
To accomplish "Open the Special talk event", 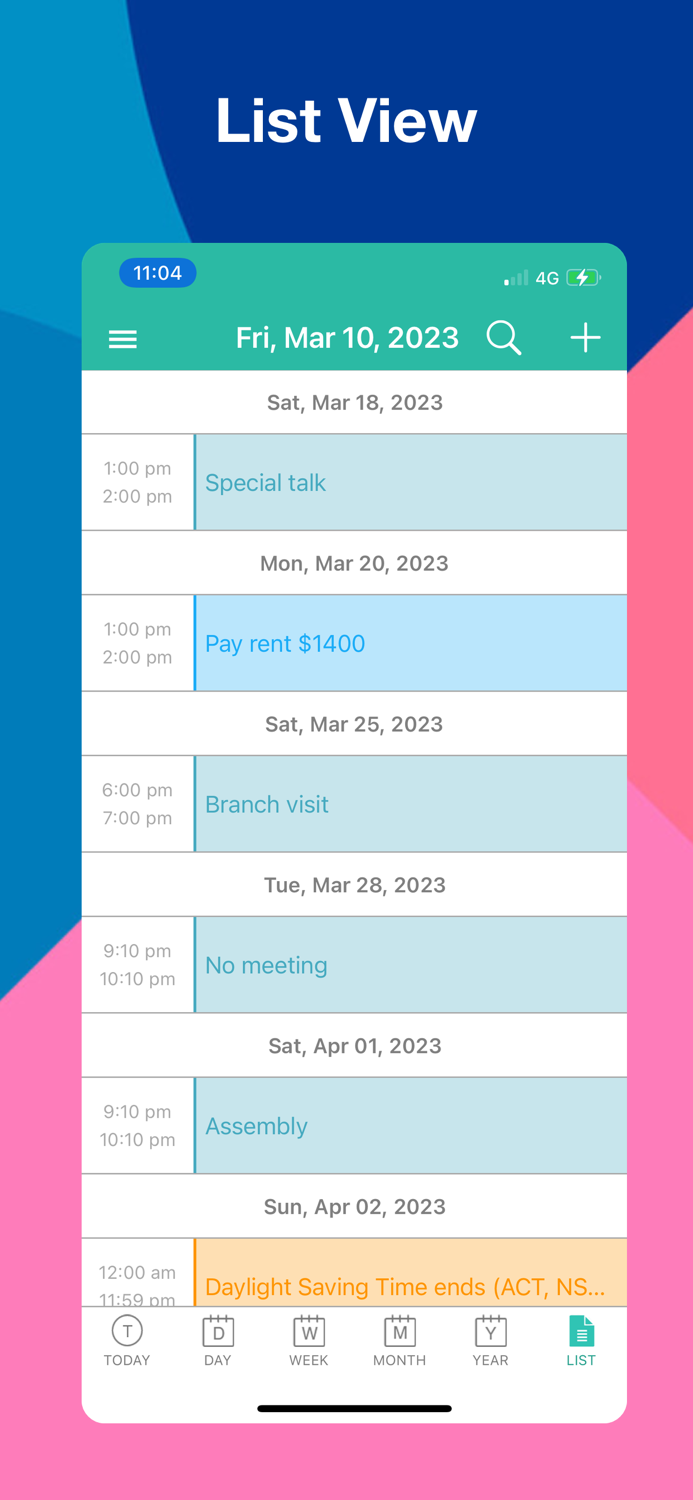I will pos(410,482).
